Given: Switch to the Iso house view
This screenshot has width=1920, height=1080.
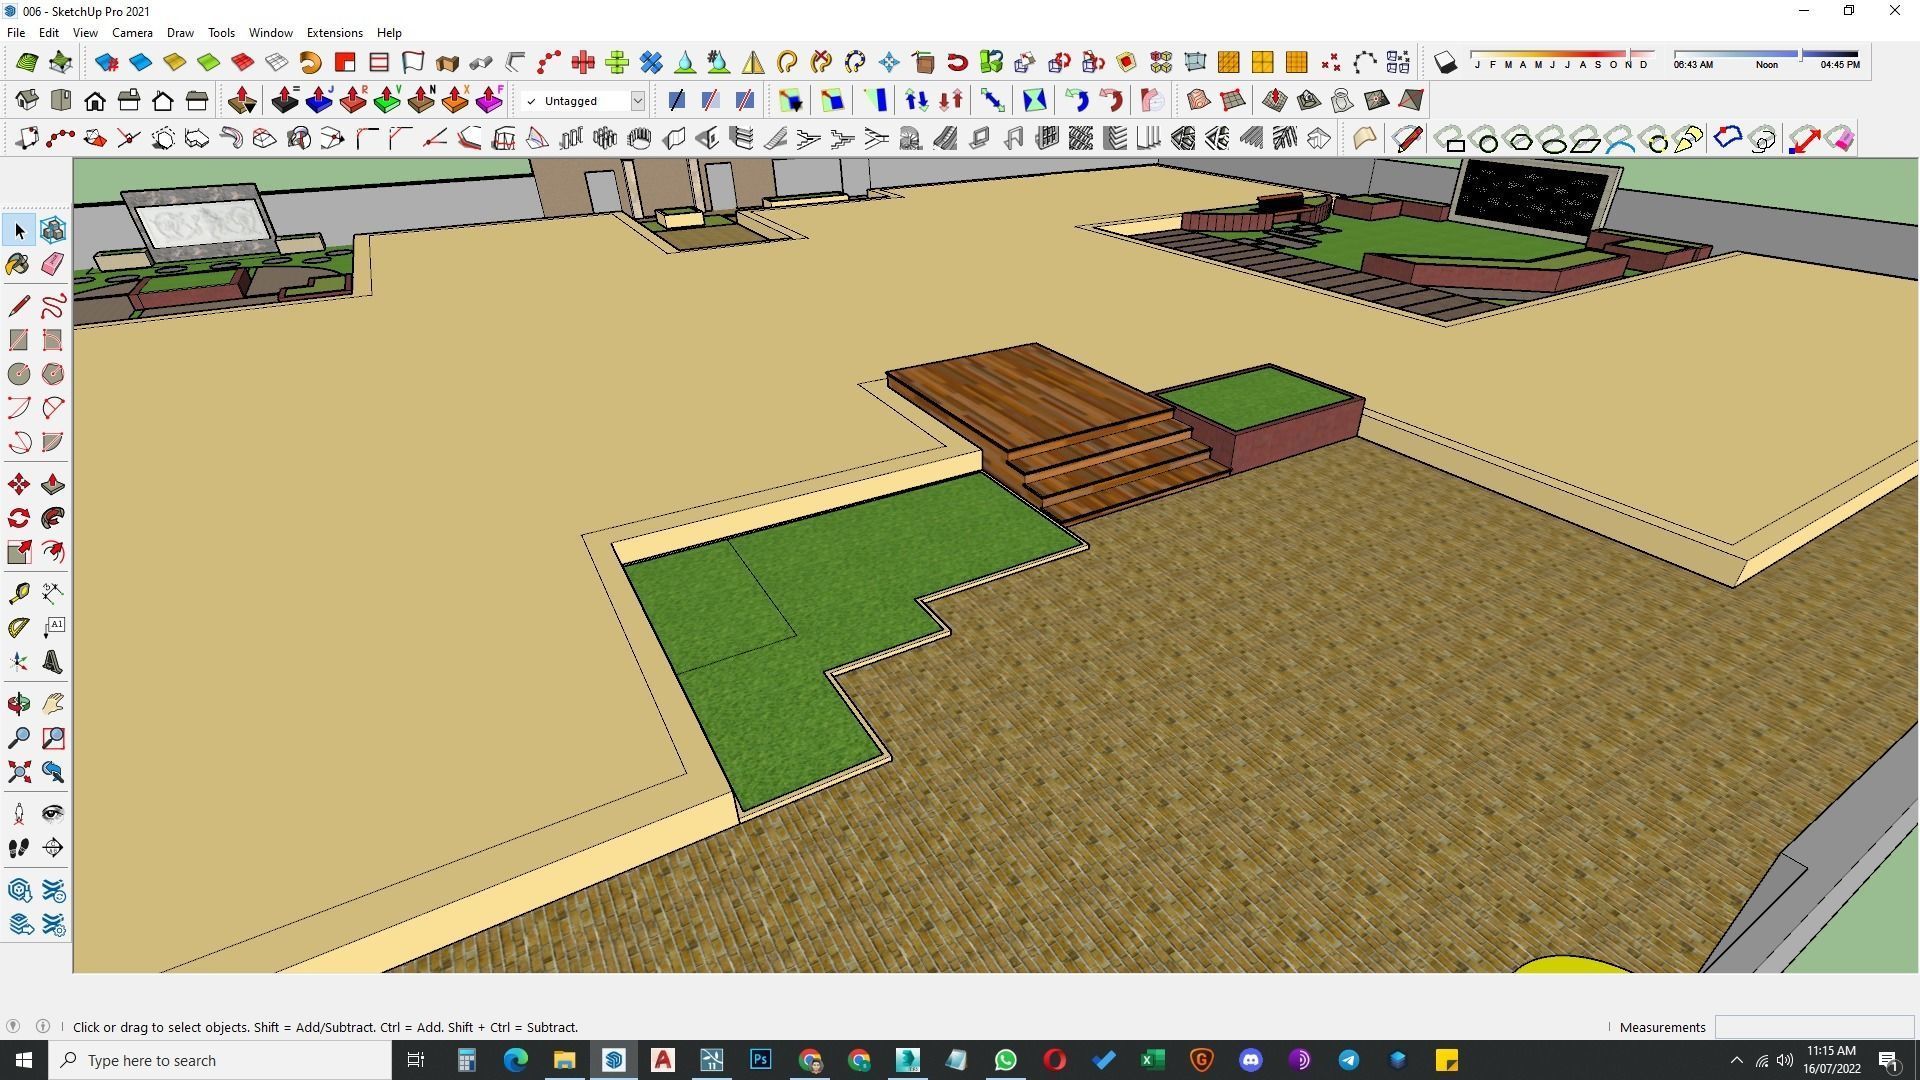Looking at the screenshot, I should click(x=27, y=101).
